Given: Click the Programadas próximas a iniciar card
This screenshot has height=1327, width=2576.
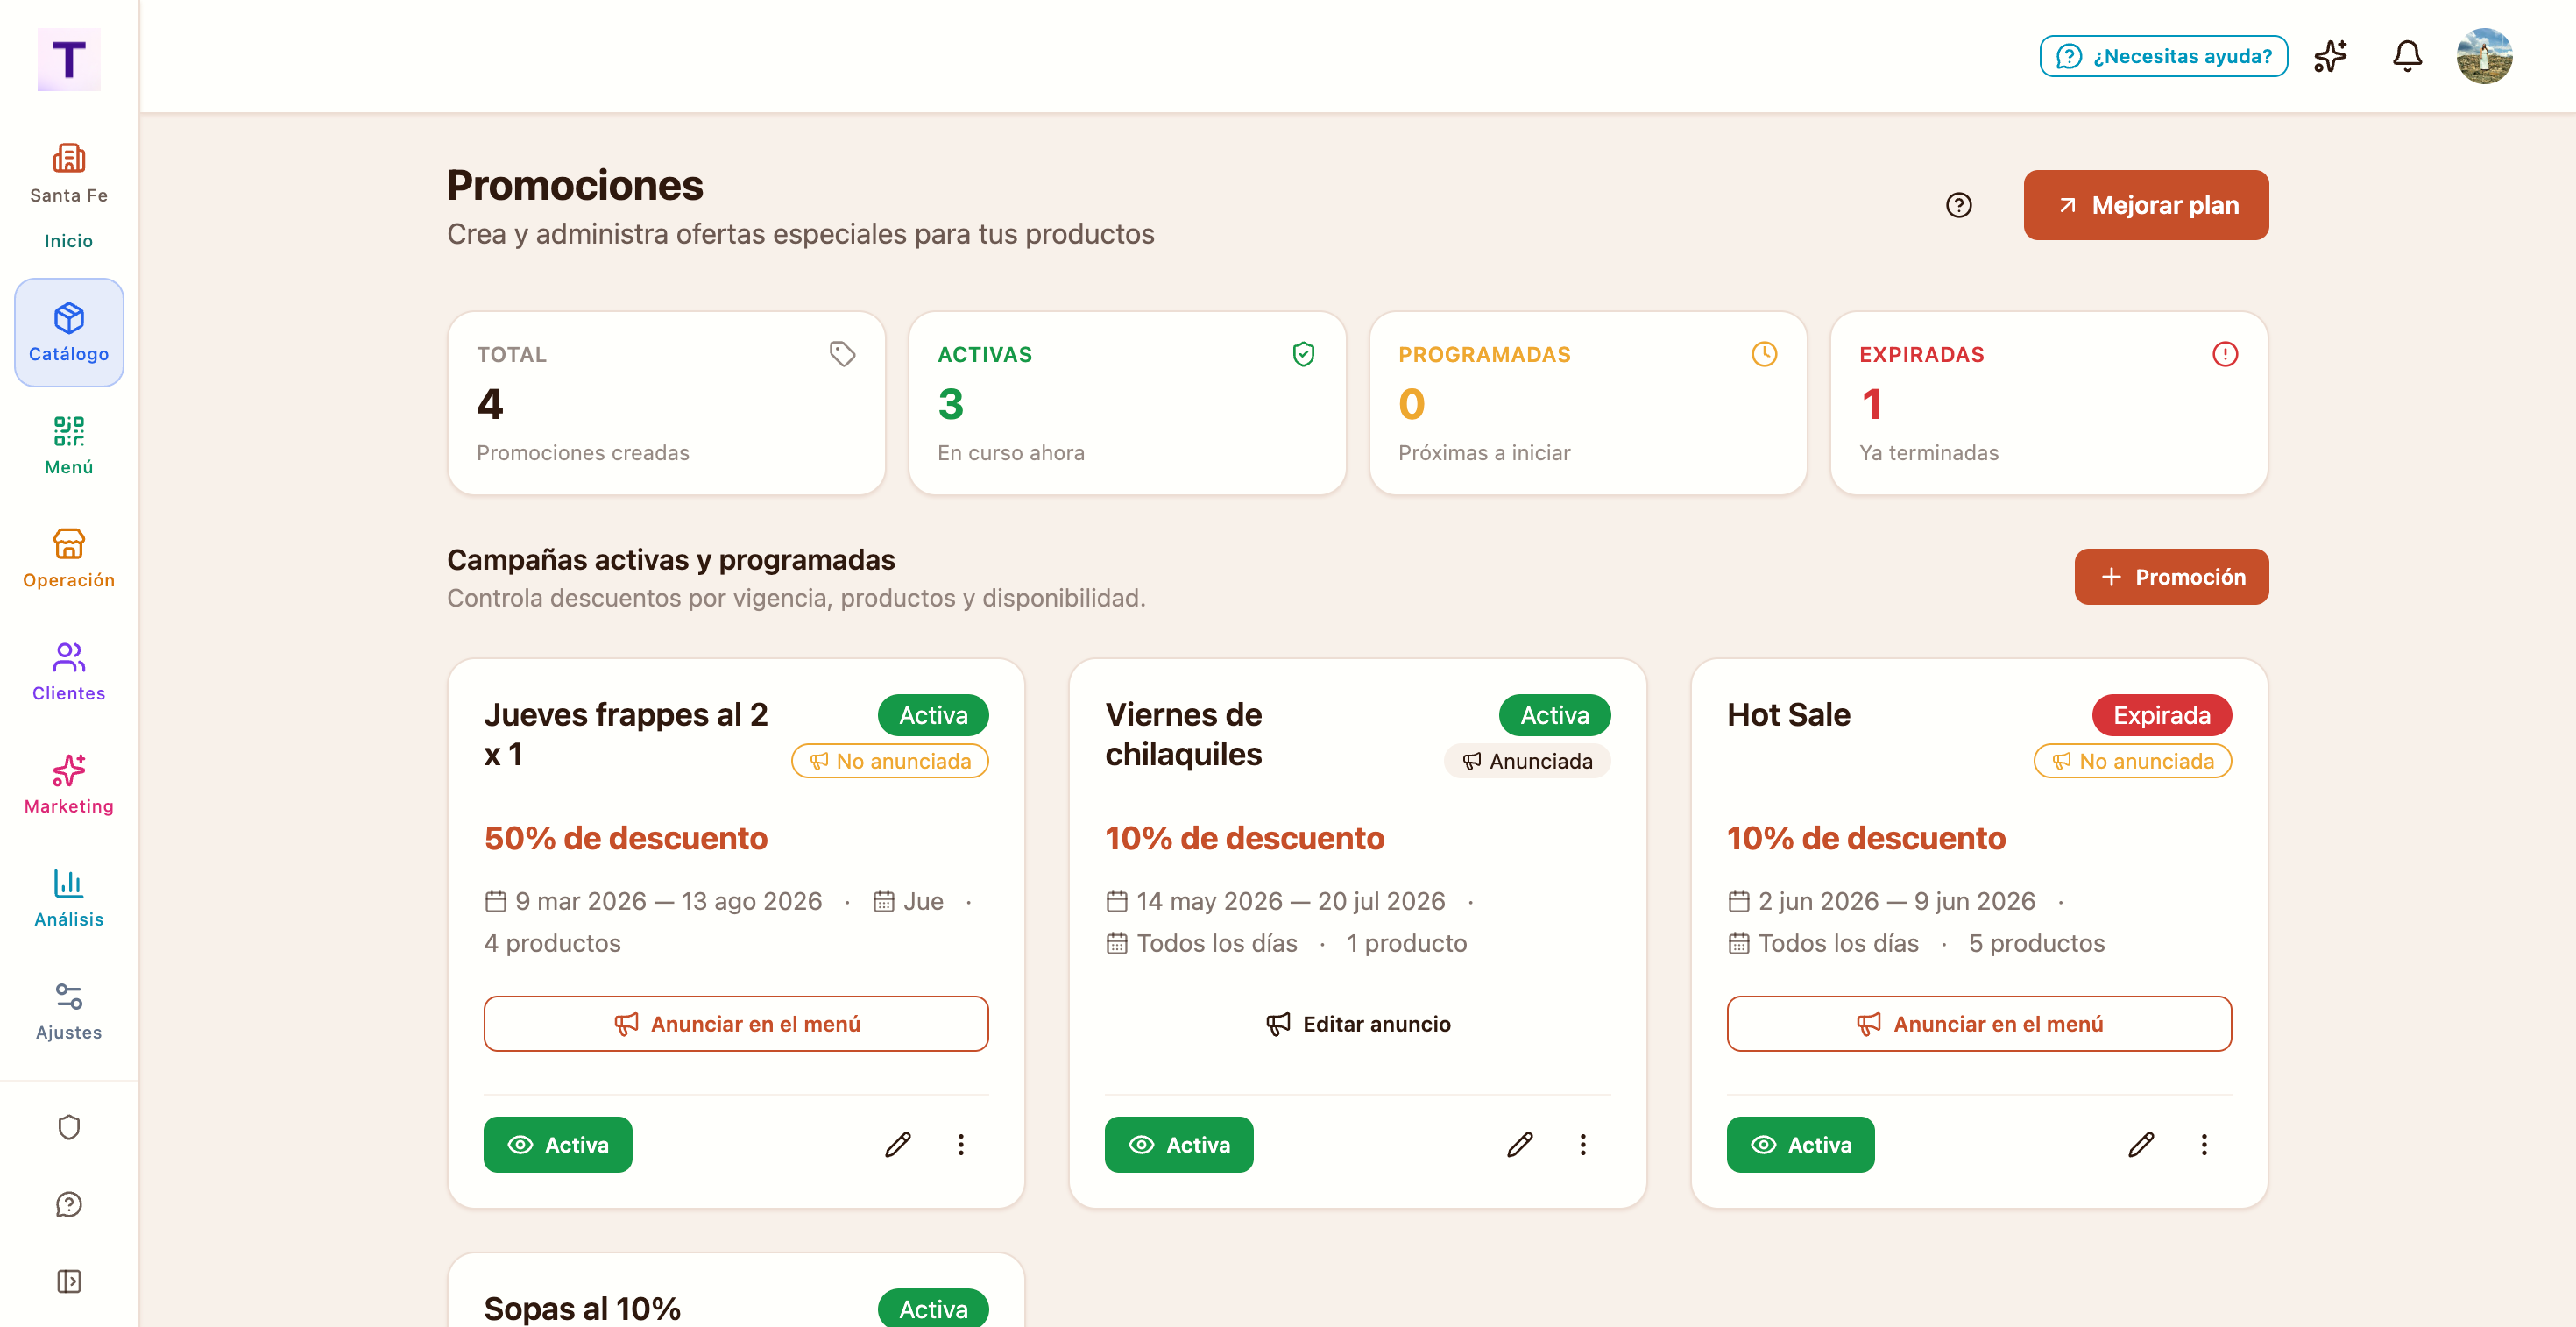Looking at the screenshot, I should 1588,403.
